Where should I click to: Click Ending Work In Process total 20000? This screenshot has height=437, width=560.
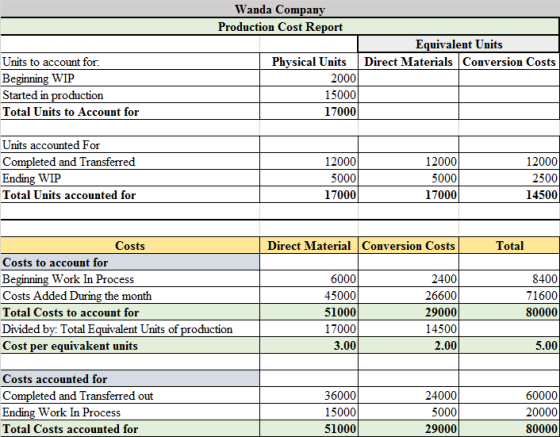pos(542,412)
